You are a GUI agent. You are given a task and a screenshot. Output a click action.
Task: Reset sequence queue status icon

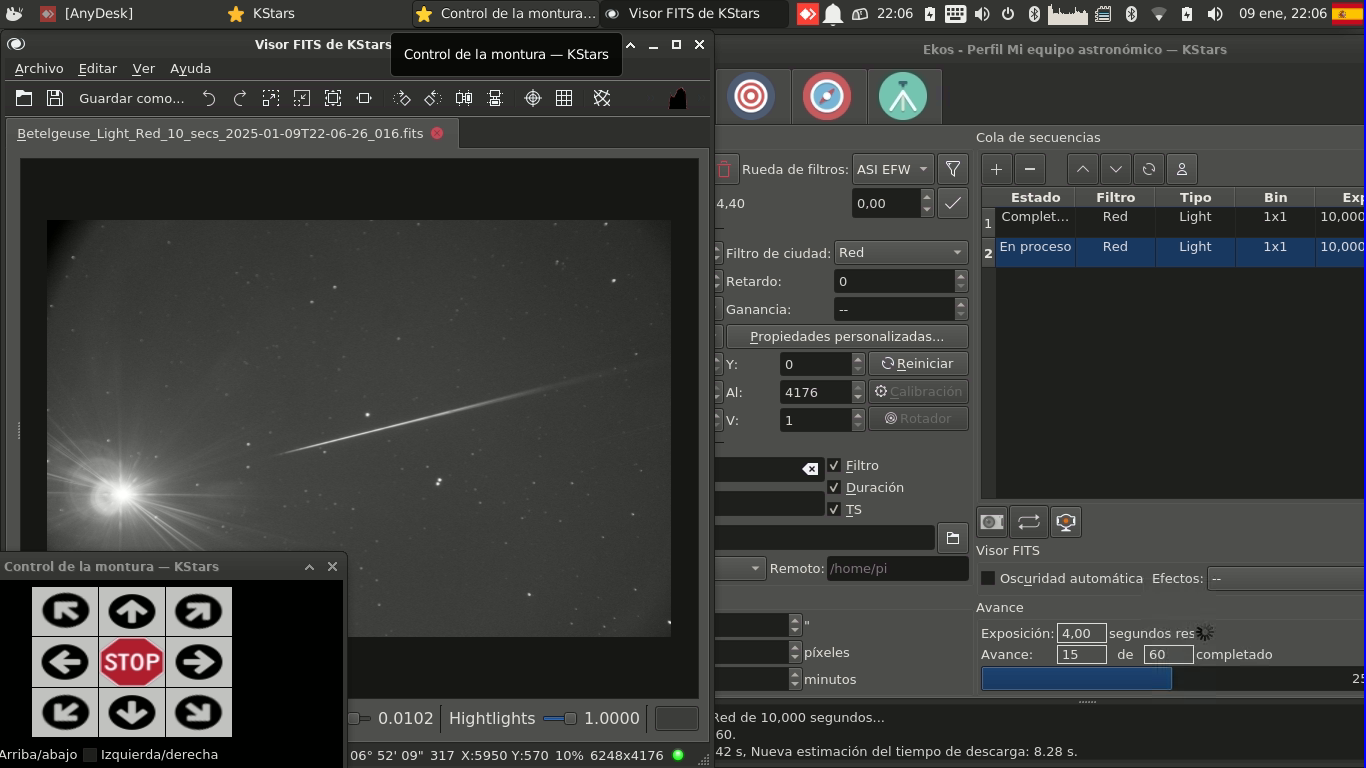[x=1149, y=169]
